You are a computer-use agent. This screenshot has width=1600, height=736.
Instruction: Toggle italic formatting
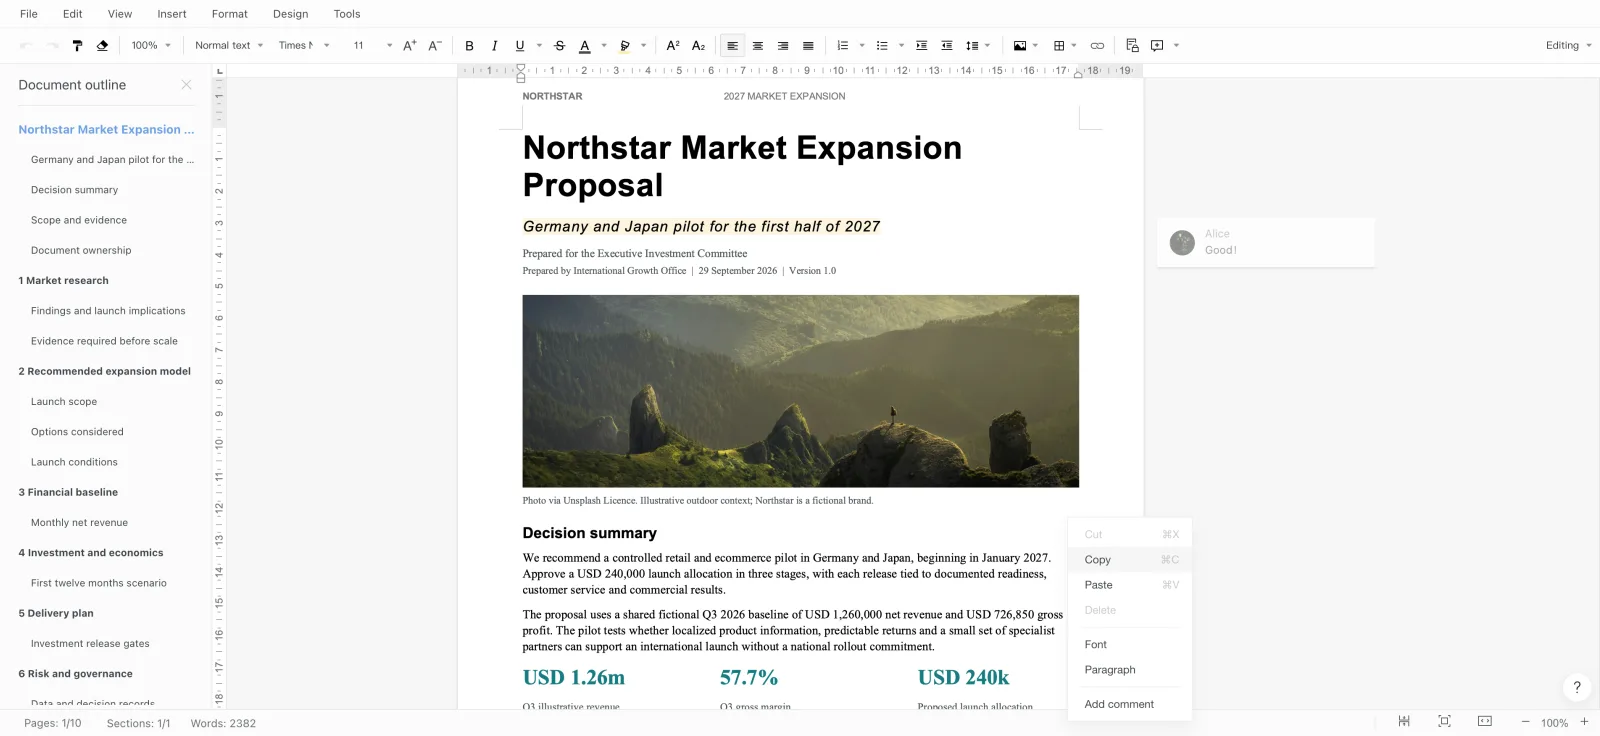[494, 45]
